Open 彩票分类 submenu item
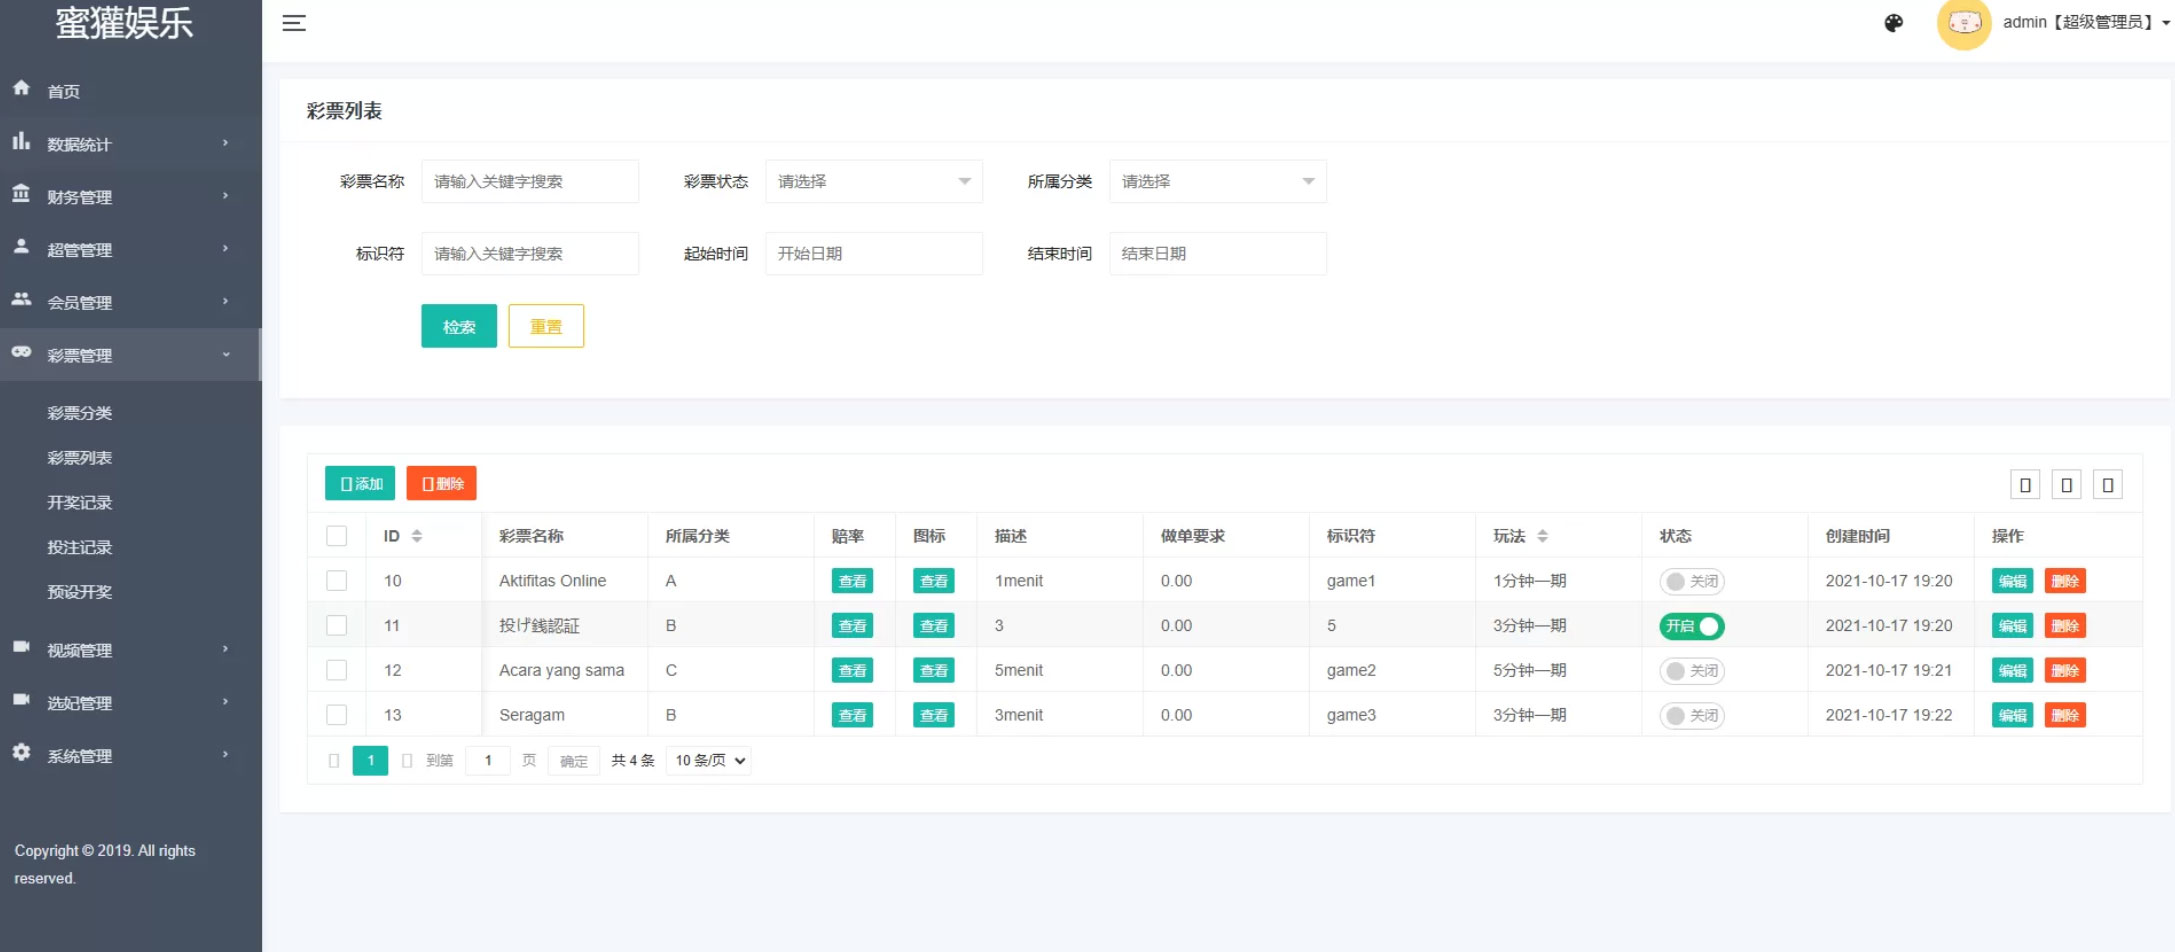Image resolution: width=2175 pixels, height=952 pixels. point(80,413)
